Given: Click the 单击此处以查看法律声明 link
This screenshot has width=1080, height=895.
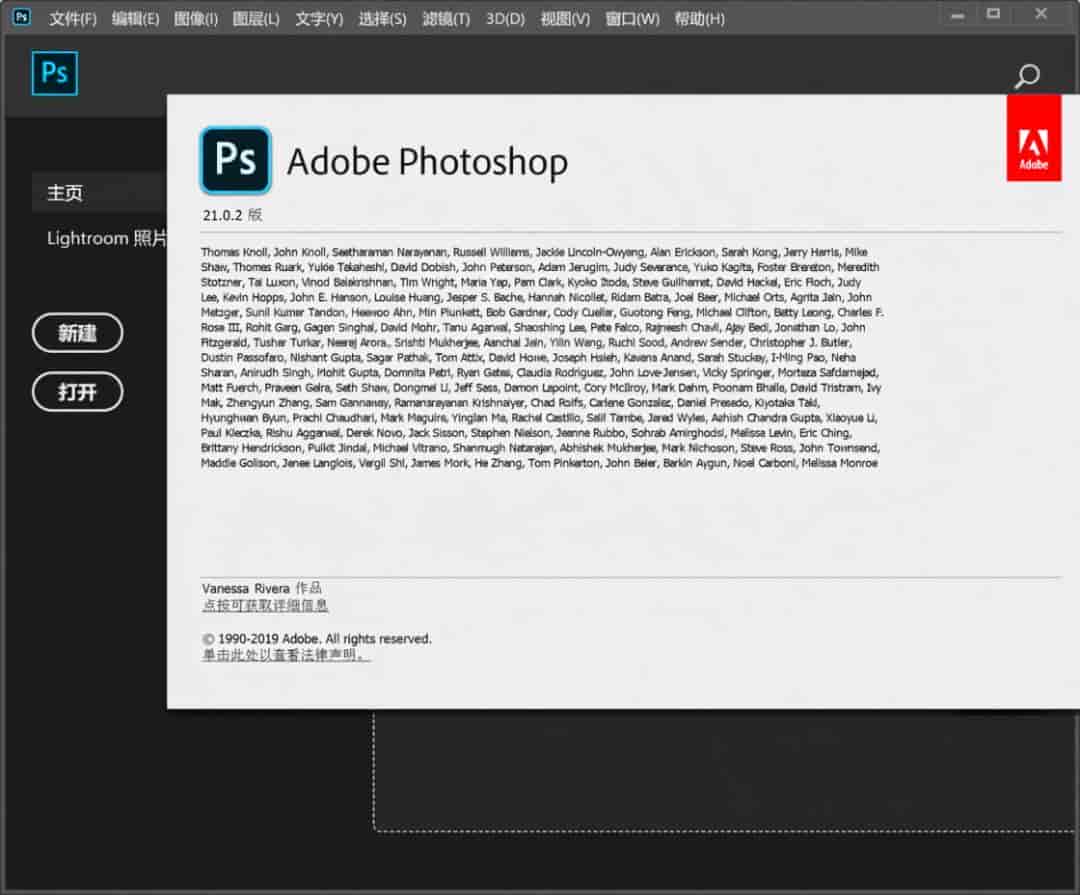Looking at the screenshot, I should tap(285, 655).
